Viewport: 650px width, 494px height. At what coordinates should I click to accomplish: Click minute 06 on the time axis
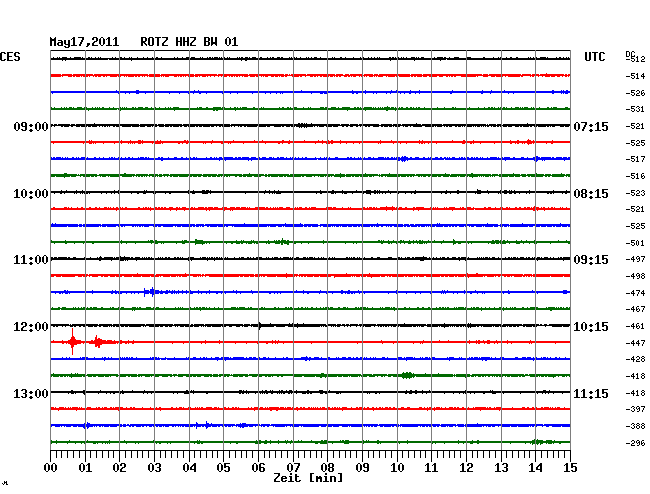click(258, 467)
